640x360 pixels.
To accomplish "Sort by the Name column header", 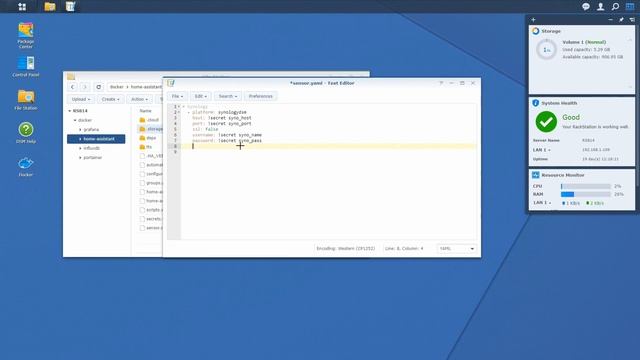I will [x=146, y=111].
